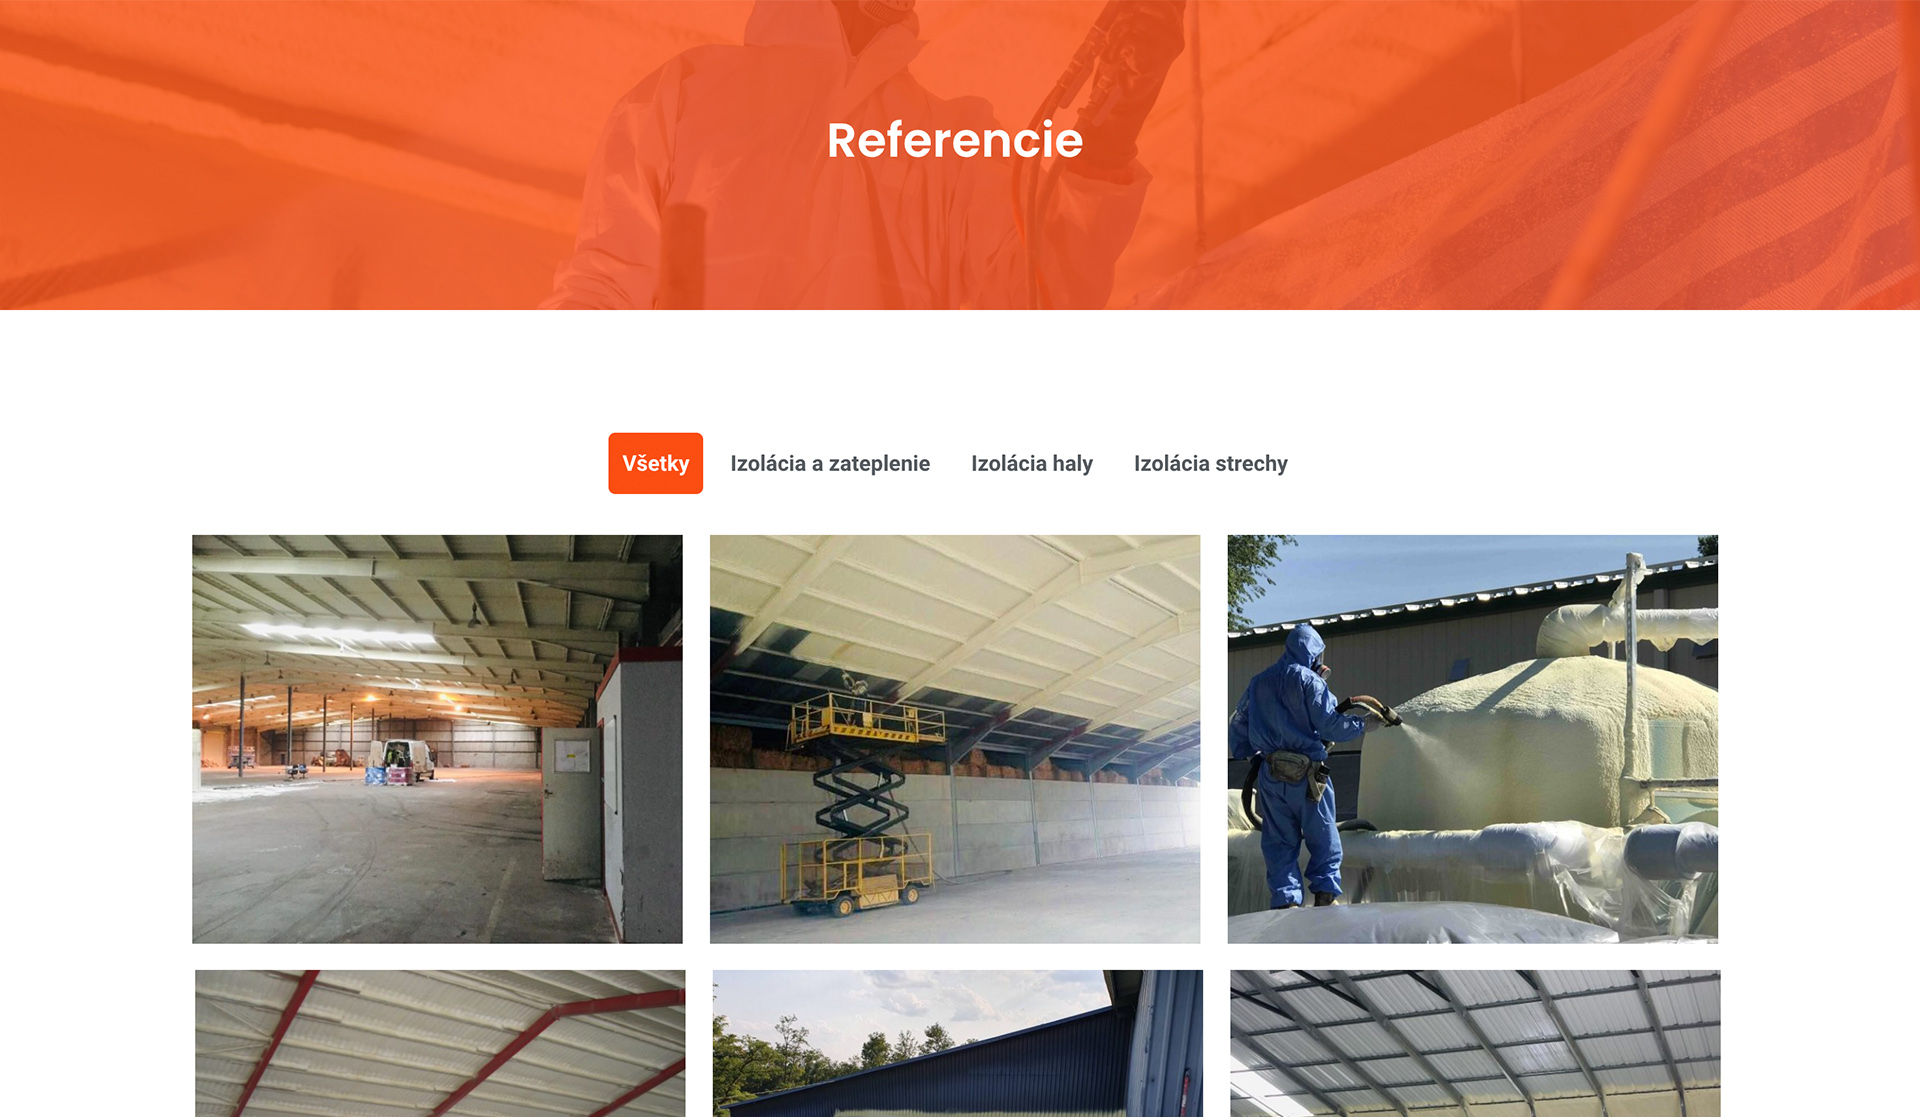Filter by Izolácia a zateplenie
Image resolution: width=1920 pixels, height=1117 pixels.
[x=830, y=463]
